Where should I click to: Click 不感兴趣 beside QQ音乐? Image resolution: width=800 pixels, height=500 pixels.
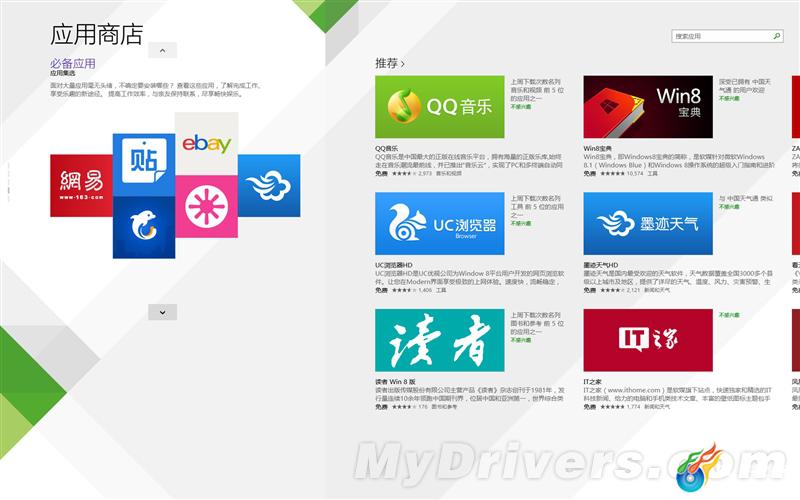click(521, 107)
